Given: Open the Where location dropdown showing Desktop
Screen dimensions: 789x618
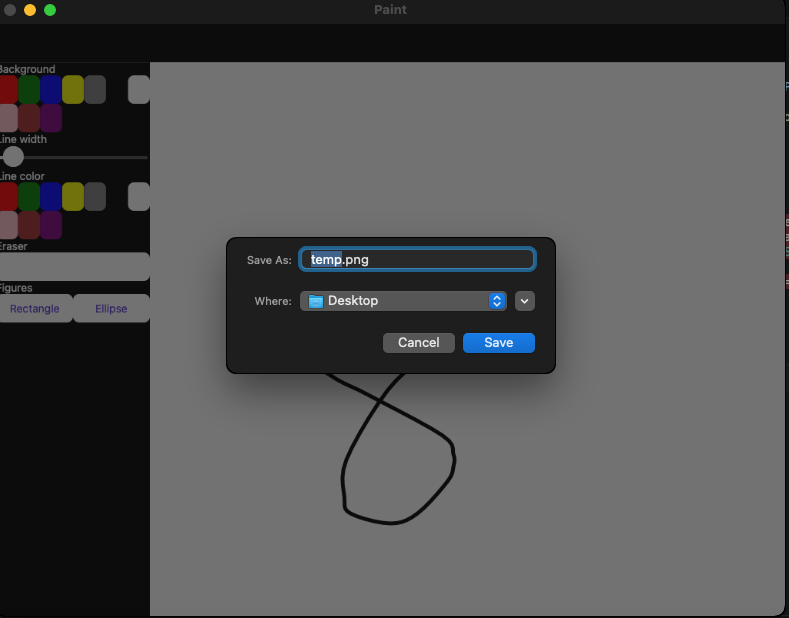Looking at the screenshot, I should pos(403,301).
